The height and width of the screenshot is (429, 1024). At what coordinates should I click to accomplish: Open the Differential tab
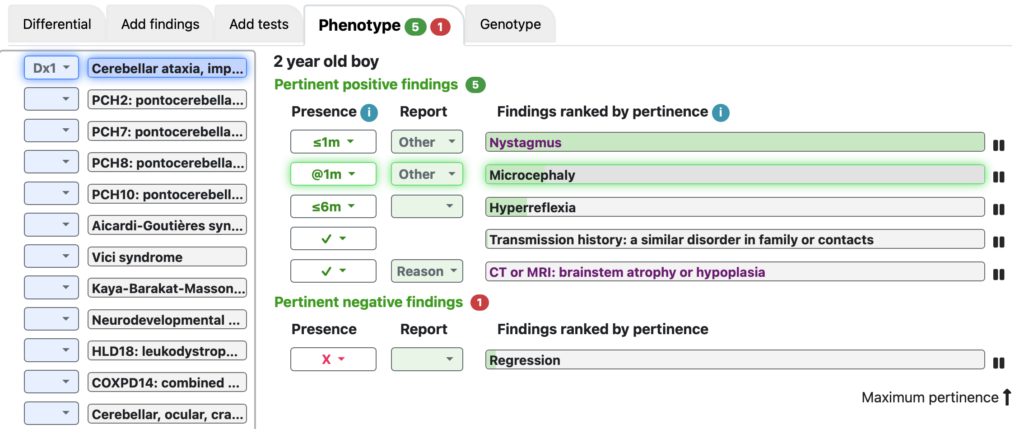click(x=57, y=25)
